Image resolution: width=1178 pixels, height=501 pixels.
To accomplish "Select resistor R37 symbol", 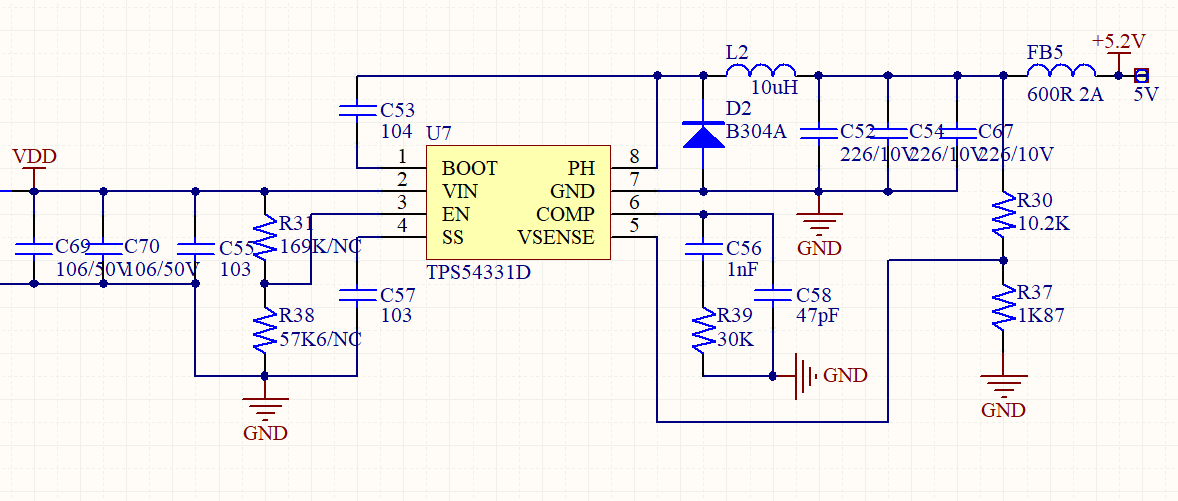I will 1004,306.
